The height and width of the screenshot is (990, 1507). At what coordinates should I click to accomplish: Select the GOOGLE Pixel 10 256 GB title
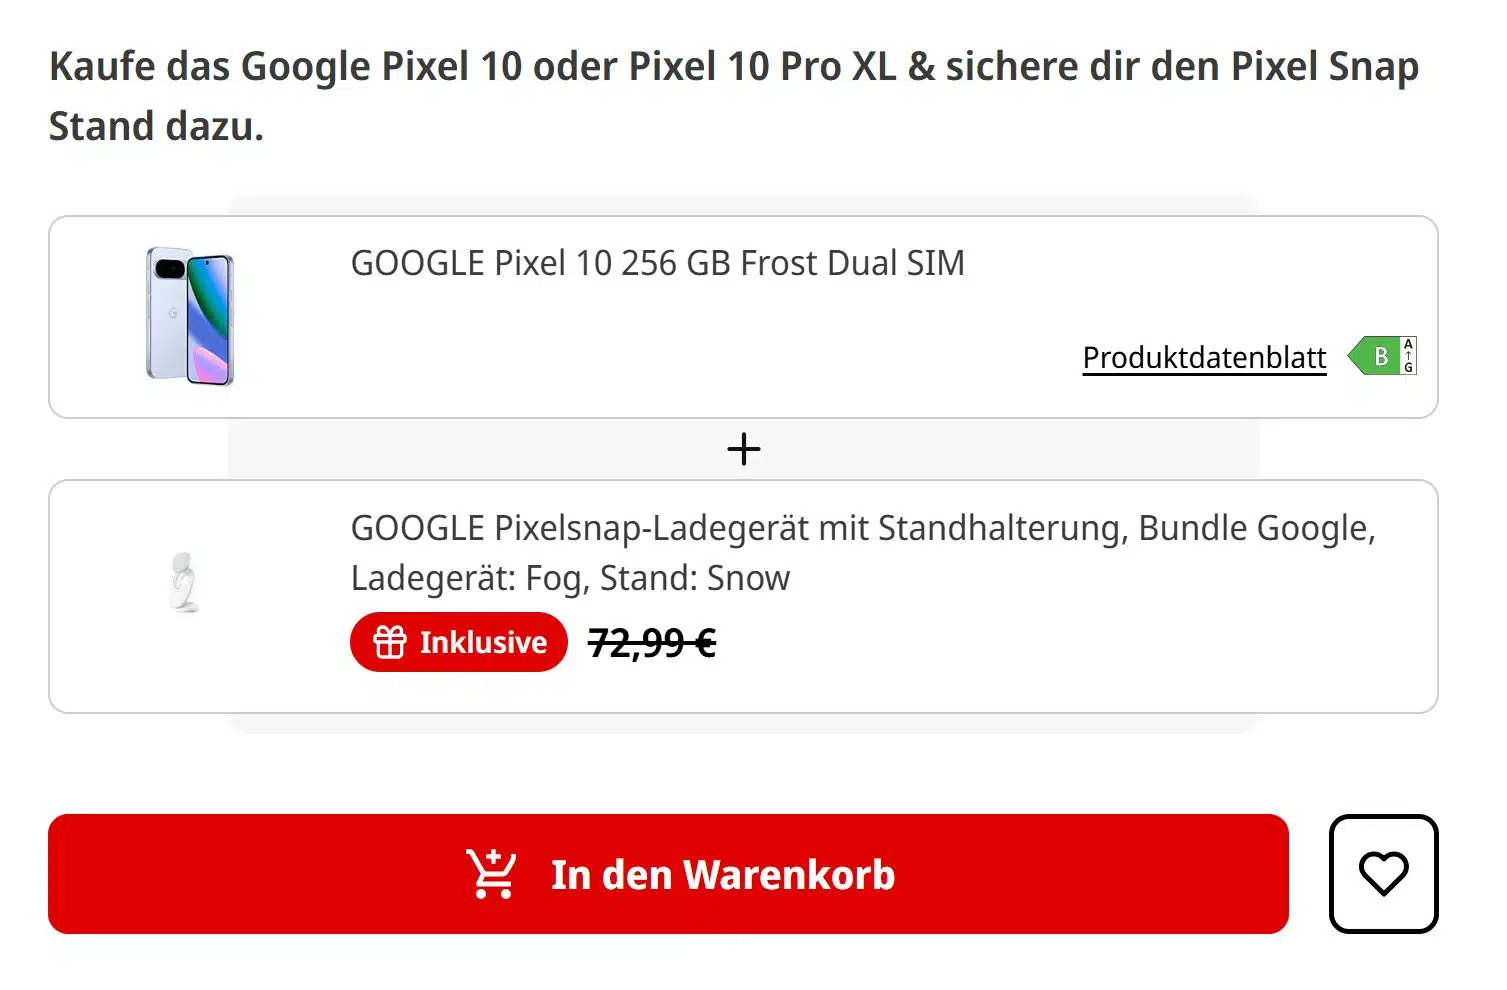click(657, 262)
